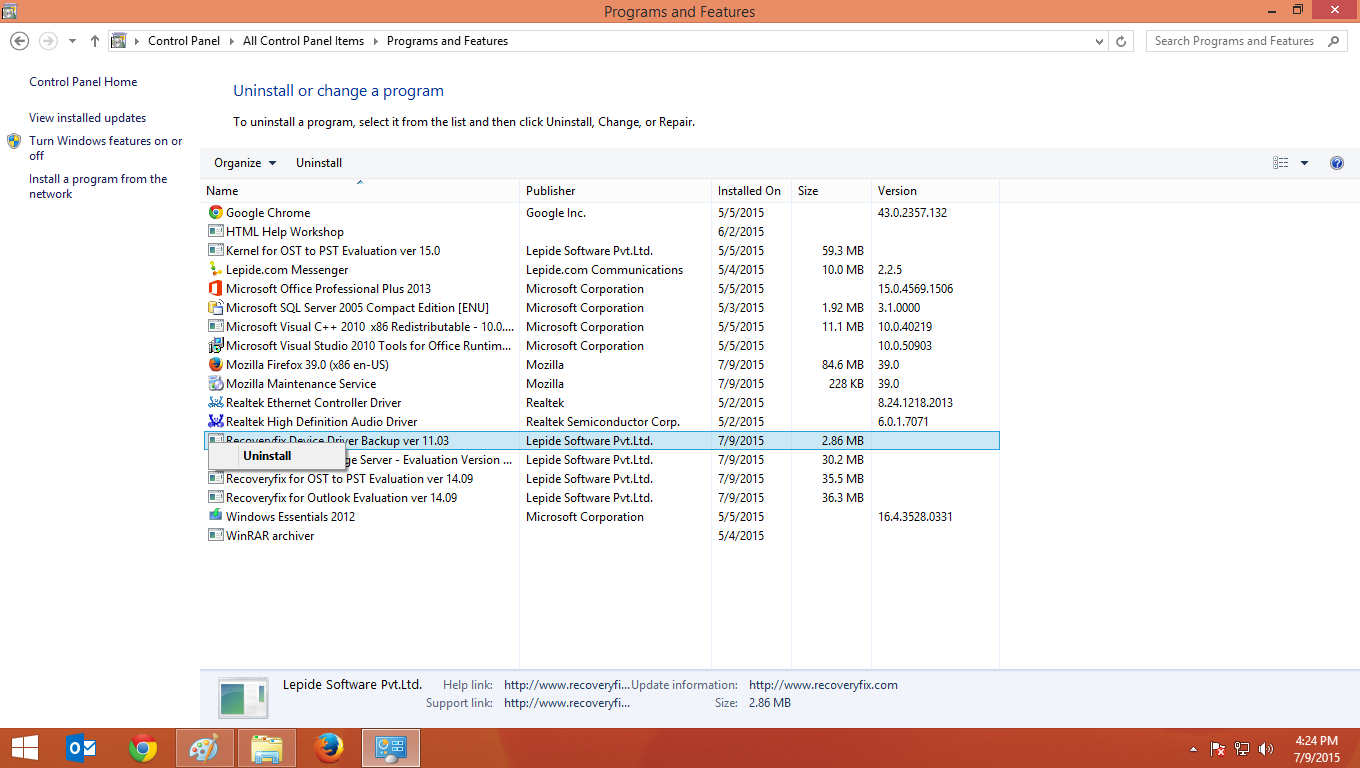Go up one level with Up arrow

(x=95, y=41)
